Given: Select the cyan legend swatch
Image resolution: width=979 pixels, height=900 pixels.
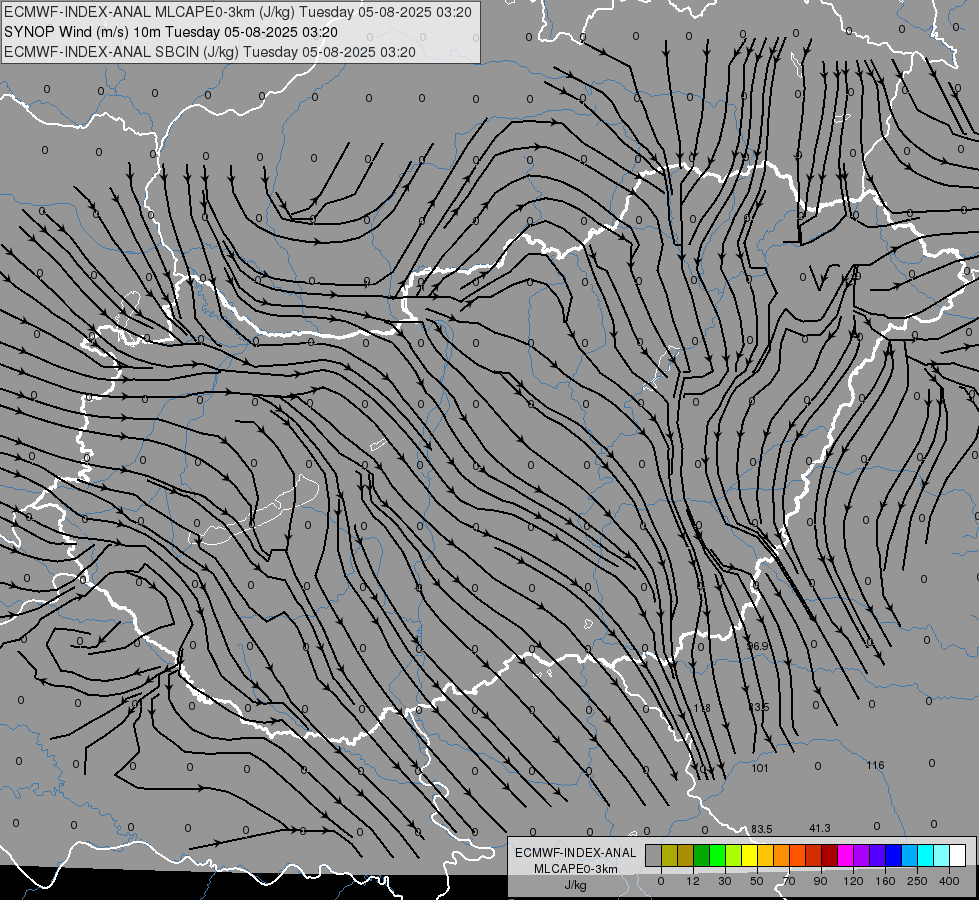Looking at the screenshot, I should pos(926,855).
